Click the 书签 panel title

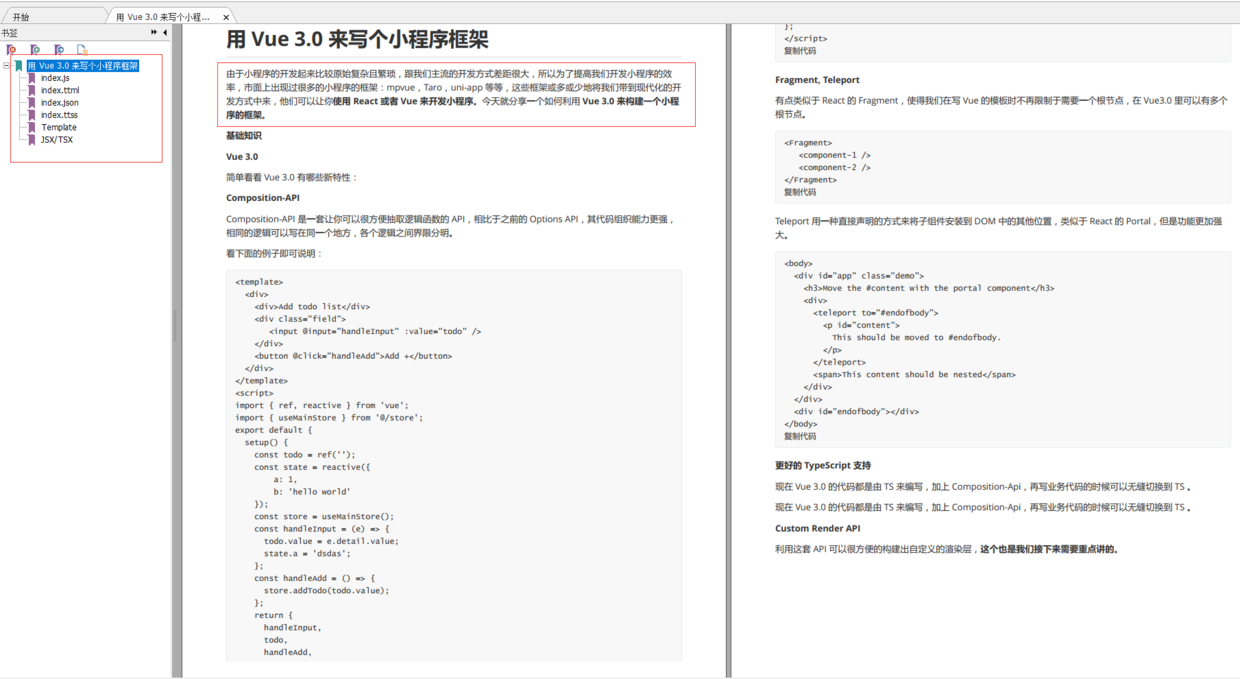pyautogui.click(x=10, y=33)
